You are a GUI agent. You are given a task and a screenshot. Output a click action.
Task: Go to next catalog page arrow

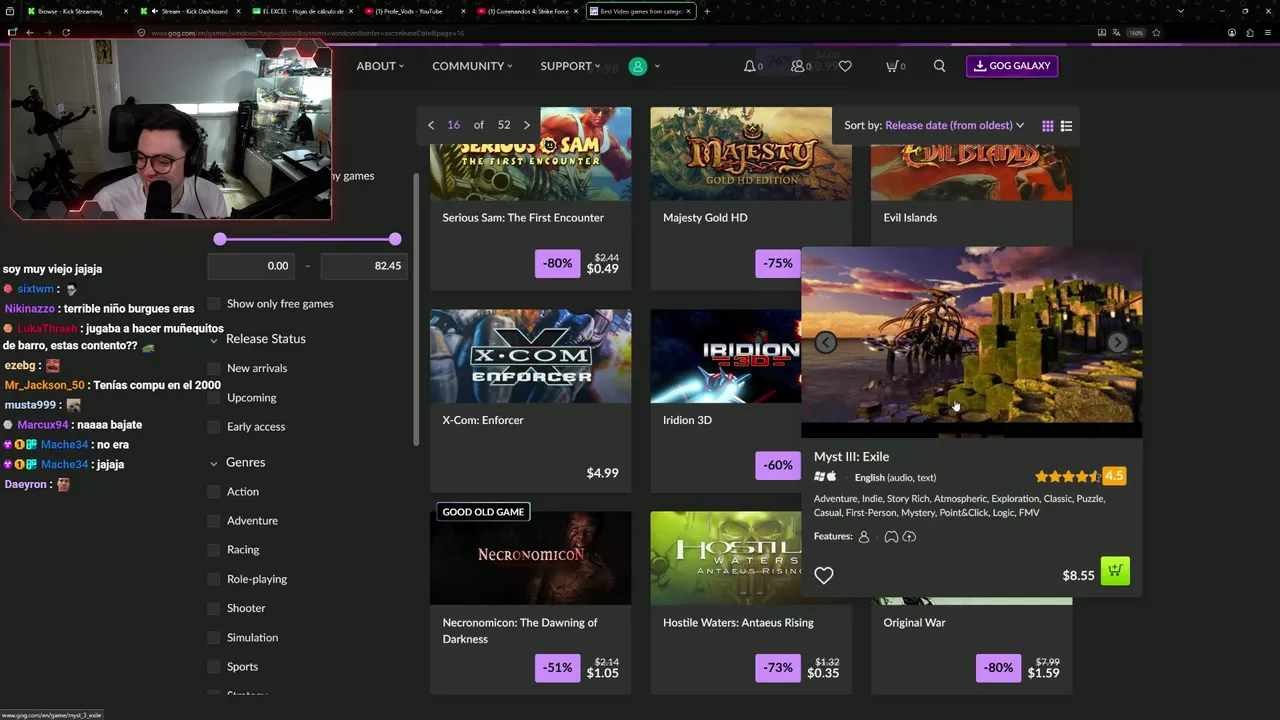(527, 125)
